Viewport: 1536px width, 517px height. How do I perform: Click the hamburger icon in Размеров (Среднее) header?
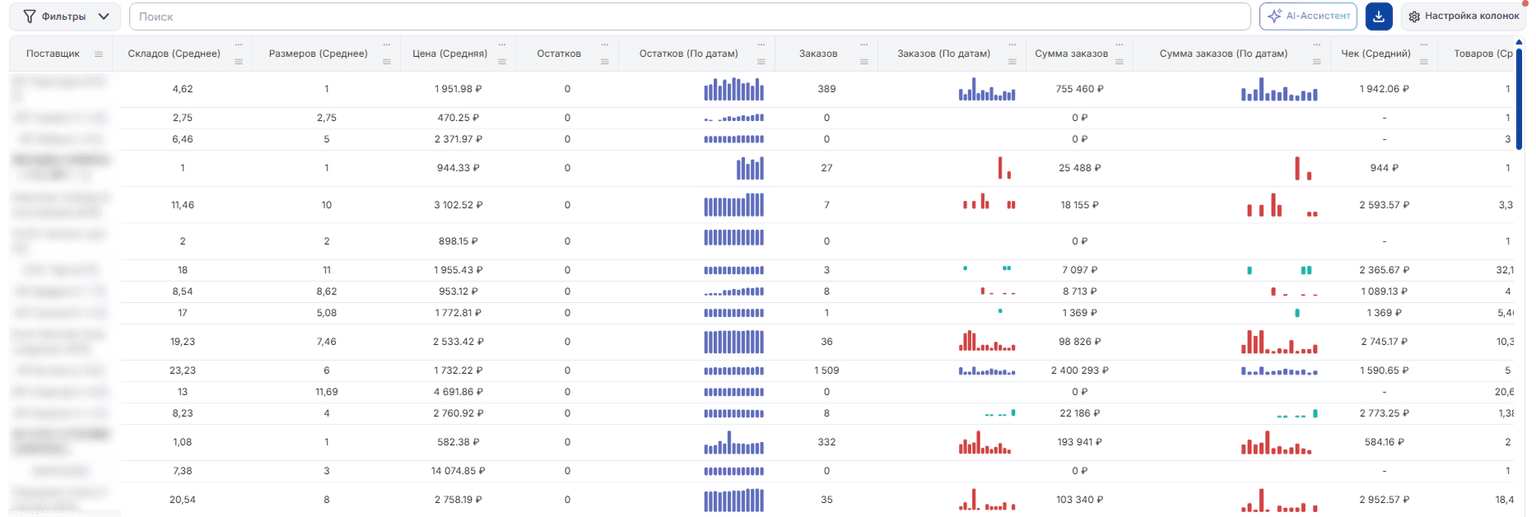(387, 61)
